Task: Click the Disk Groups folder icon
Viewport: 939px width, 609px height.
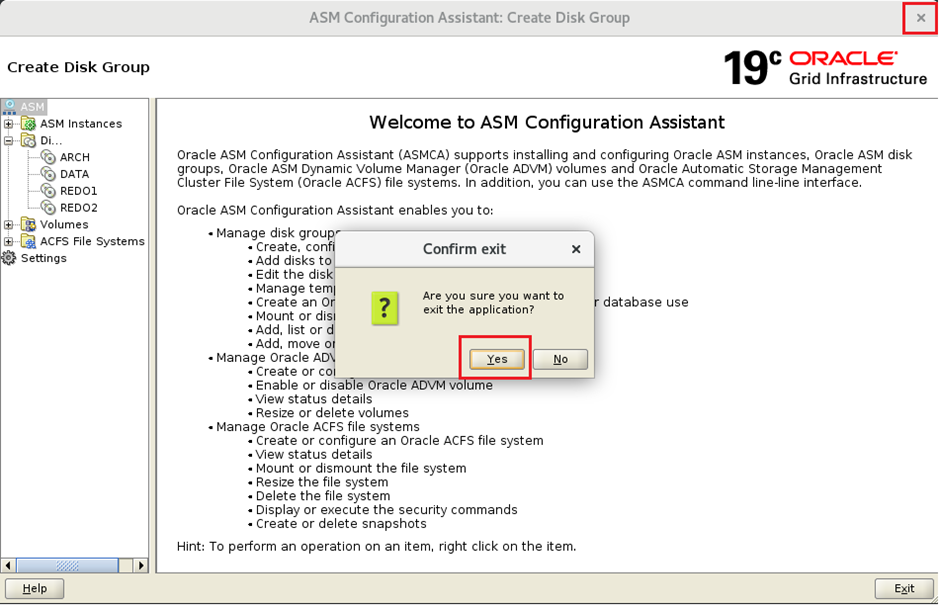Action: coord(29,140)
